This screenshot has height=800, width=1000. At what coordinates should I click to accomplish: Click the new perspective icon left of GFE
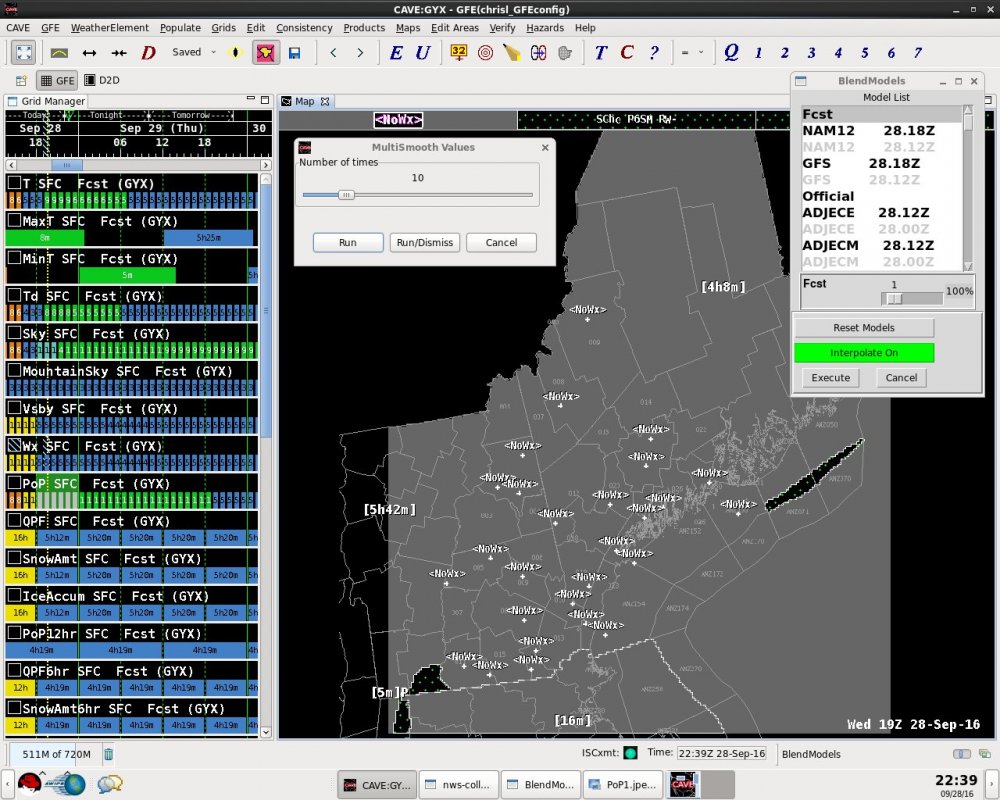(x=21, y=80)
